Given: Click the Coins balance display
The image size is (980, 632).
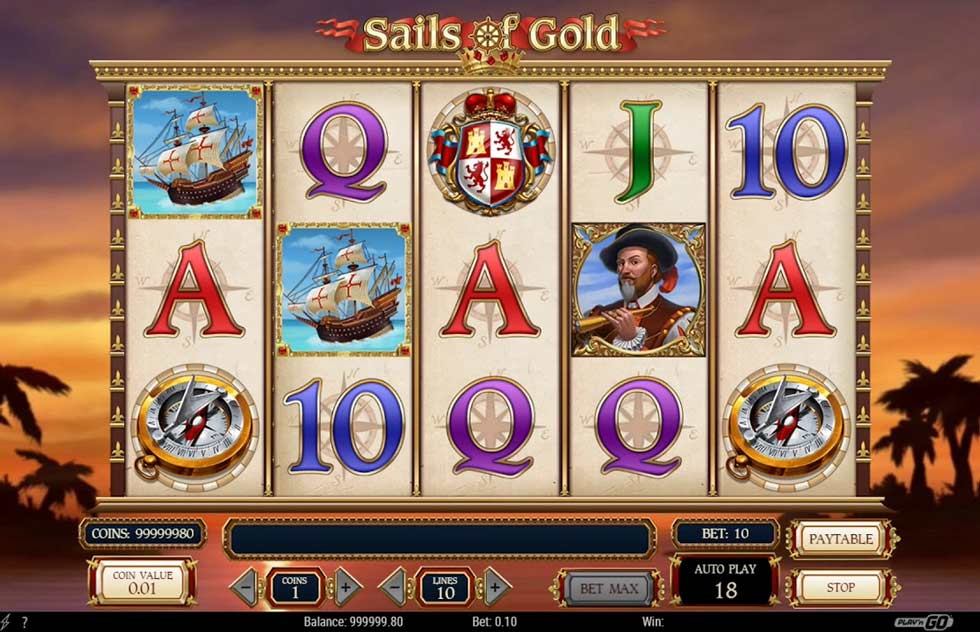Looking at the screenshot, I should [x=143, y=534].
